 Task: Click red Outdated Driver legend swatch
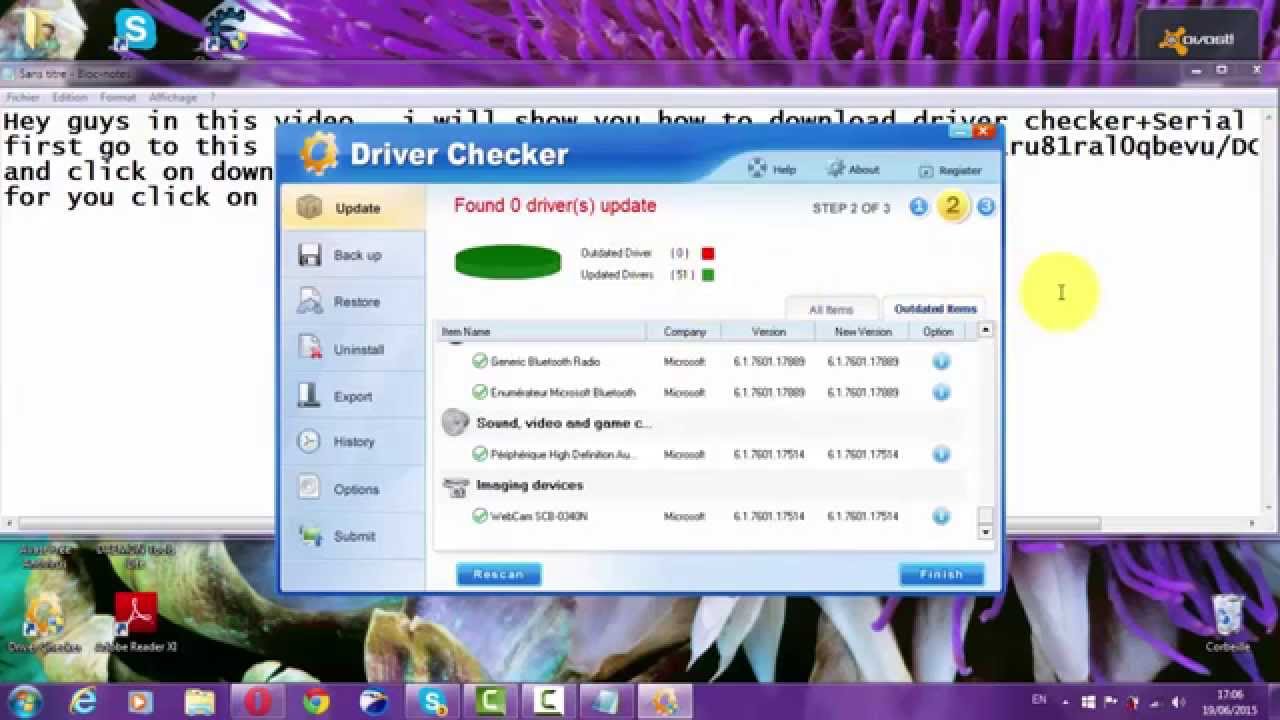[708, 254]
